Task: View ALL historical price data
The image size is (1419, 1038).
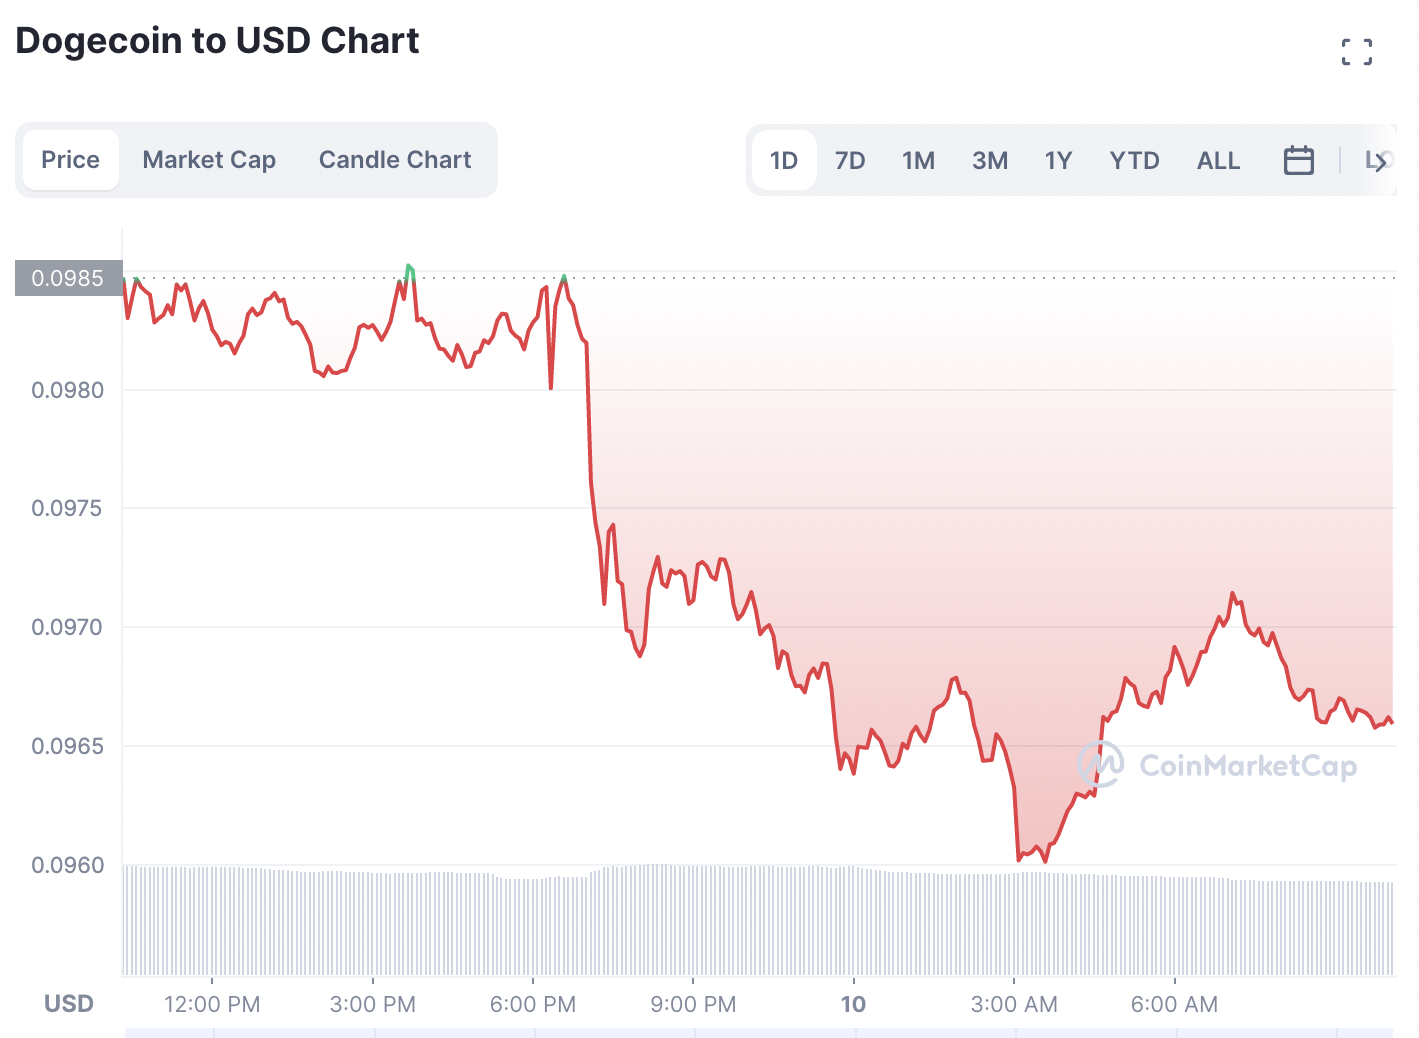Action: pyautogui.click(x=1218, y=159)
